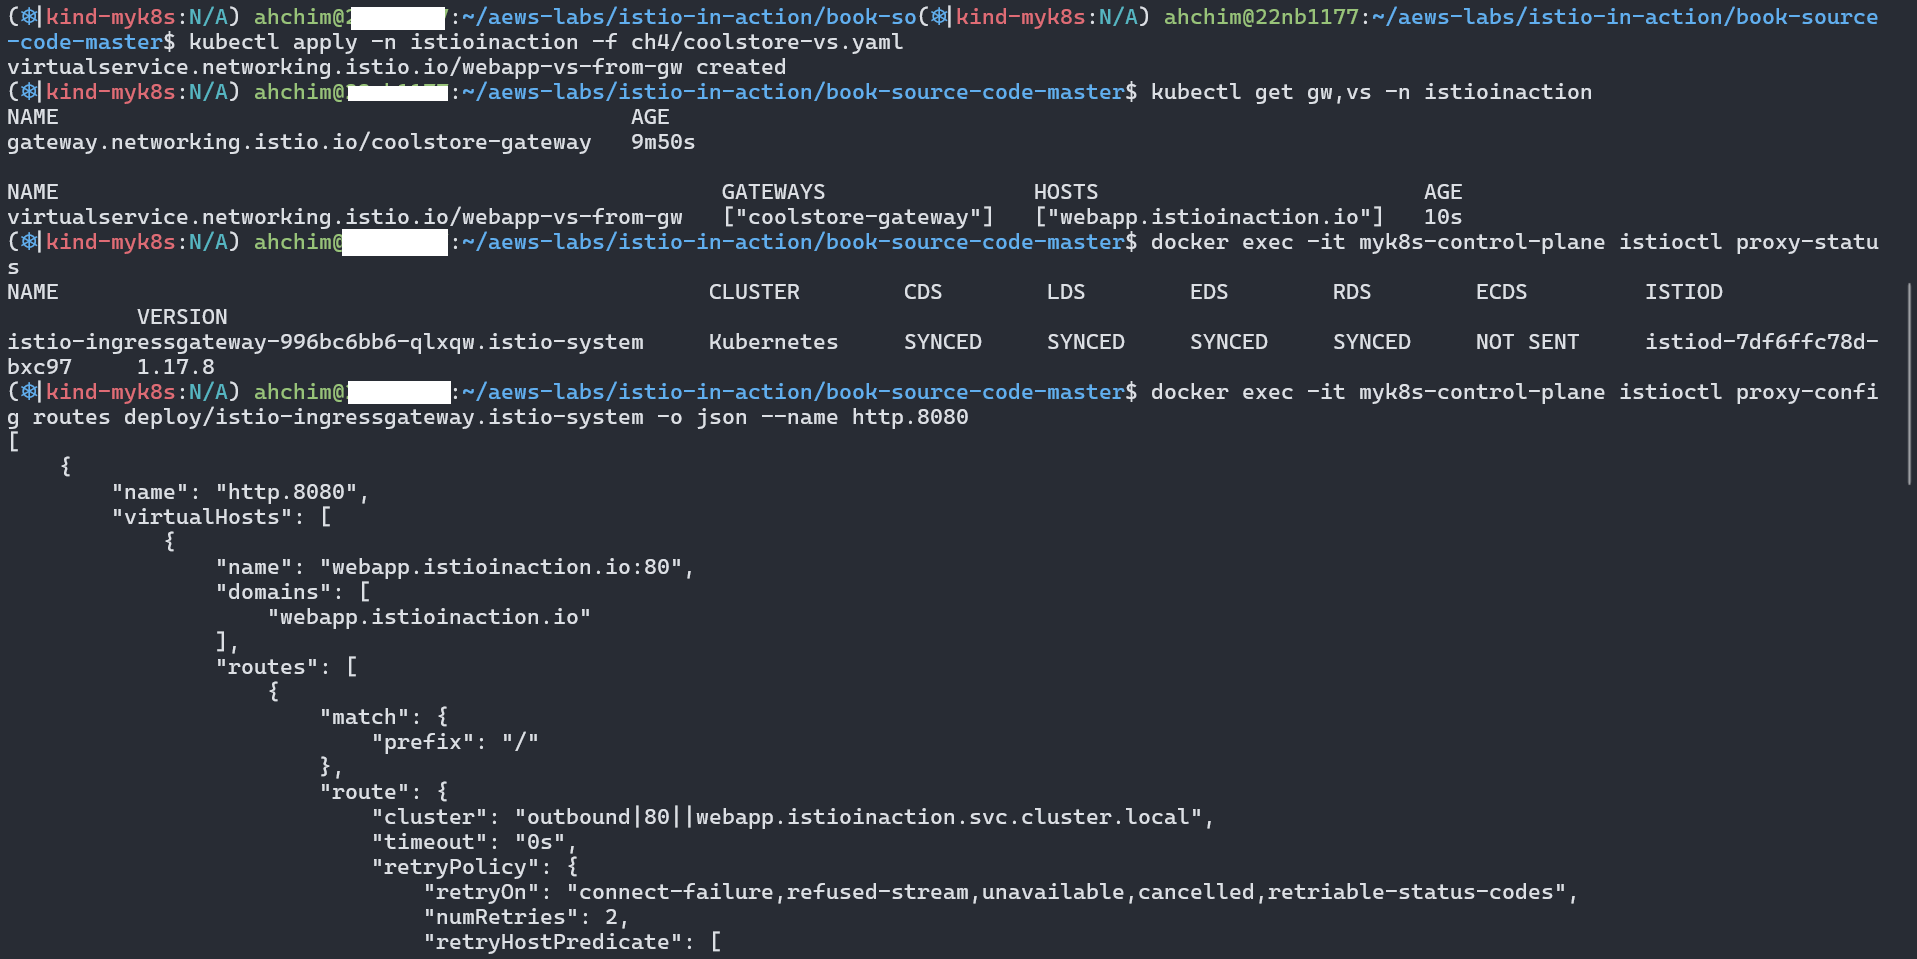
Task: Click "webapp.istioinaction.io" inside the domains array
Action: (429, 617)
